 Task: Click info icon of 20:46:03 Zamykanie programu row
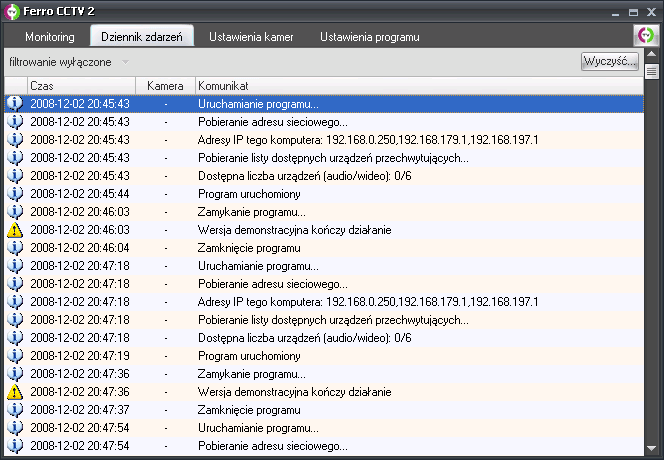(15, 212)
